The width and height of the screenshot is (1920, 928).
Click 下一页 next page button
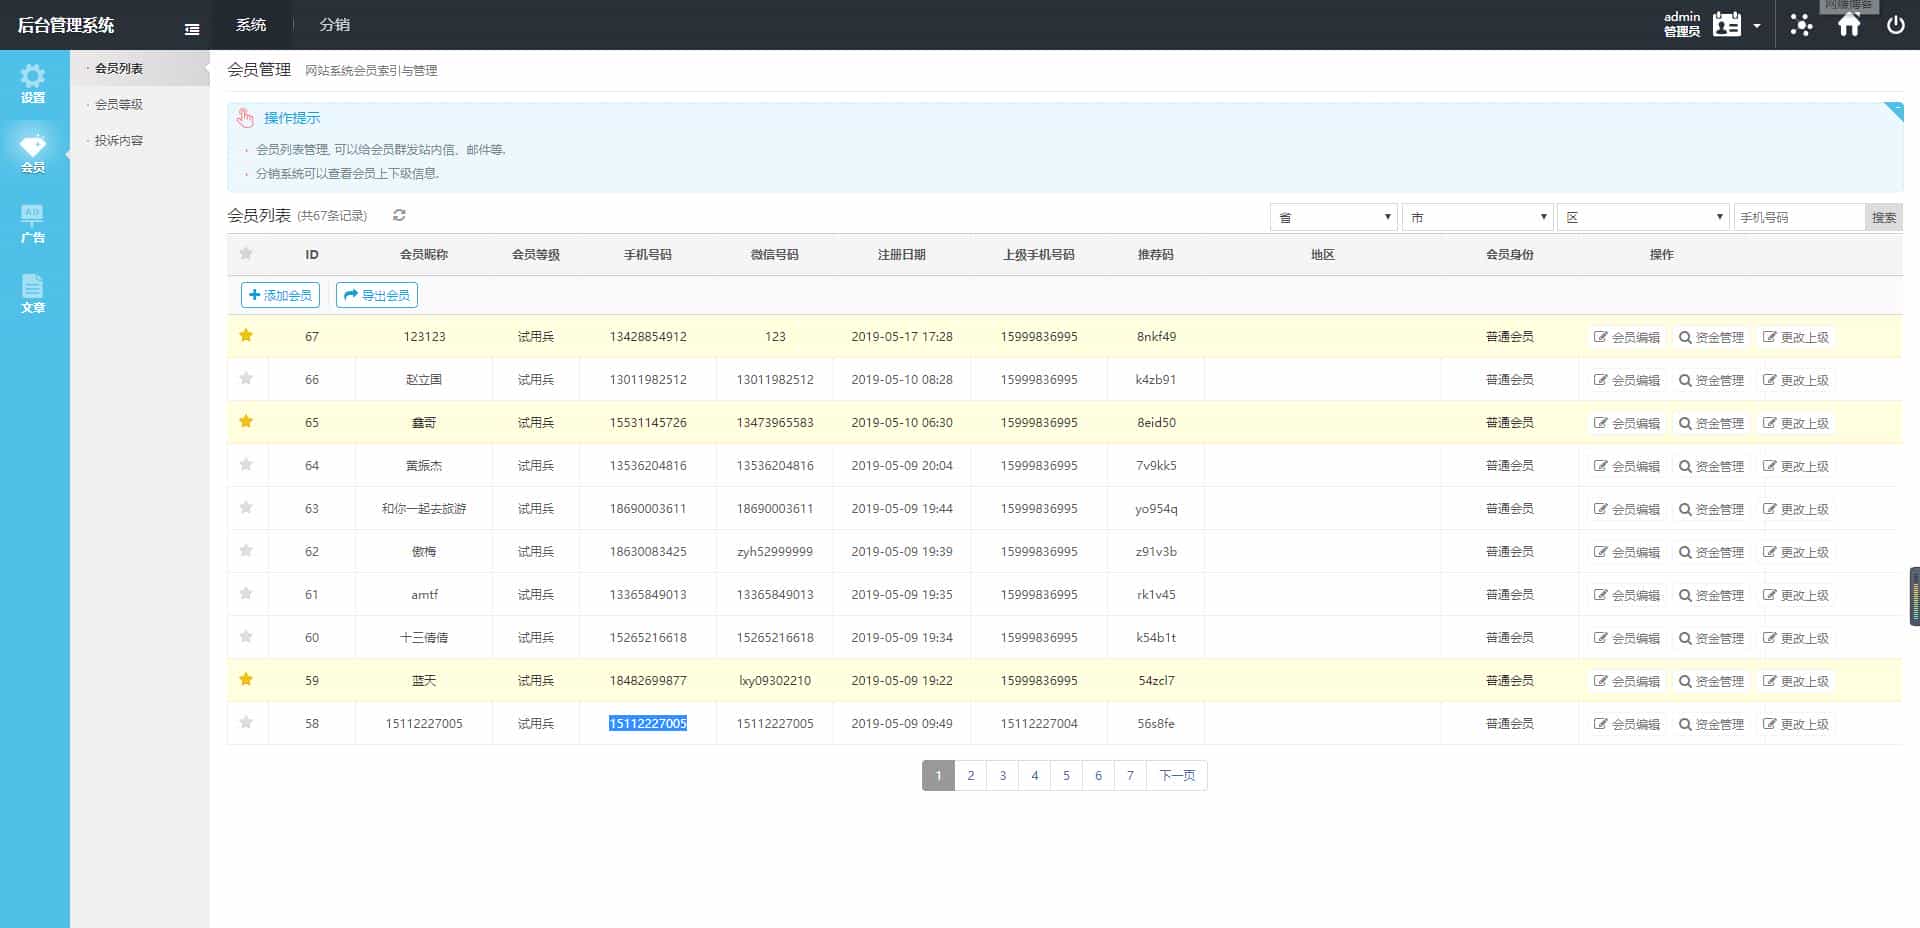click(1177, 775)
